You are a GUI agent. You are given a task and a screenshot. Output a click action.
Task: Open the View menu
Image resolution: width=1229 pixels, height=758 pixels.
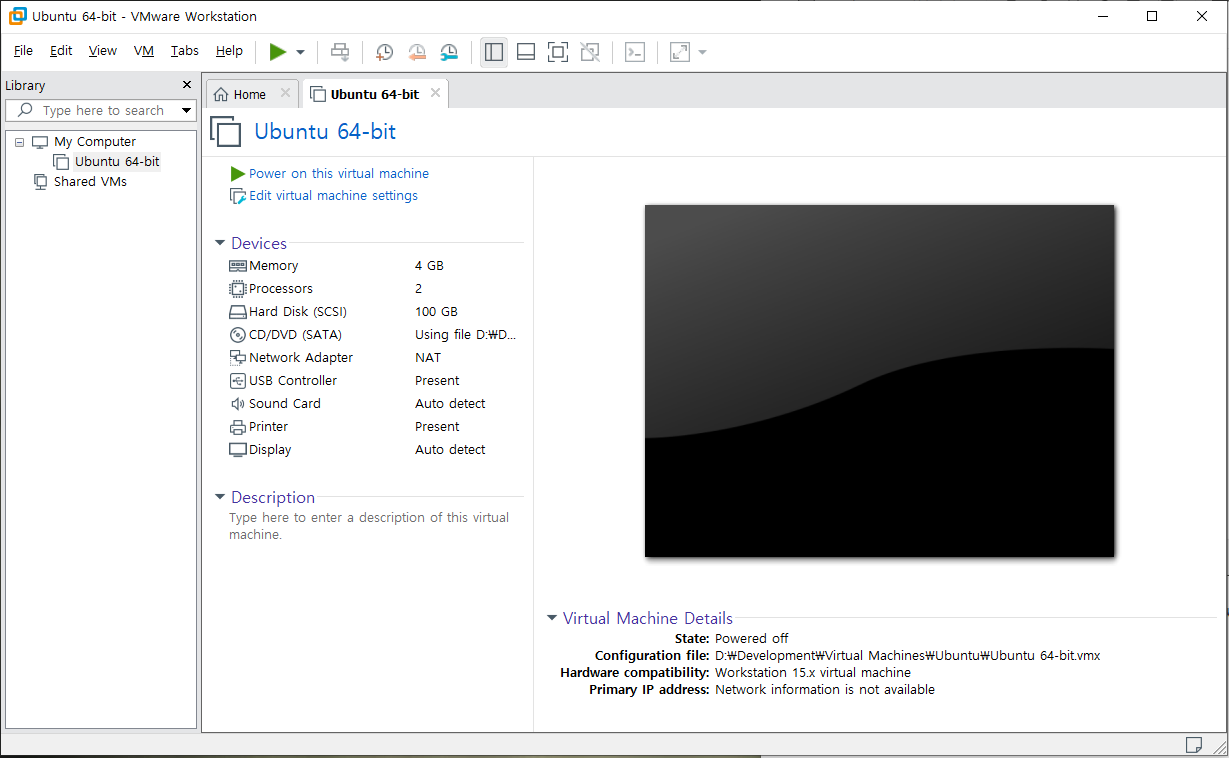[x=103, y=51]
